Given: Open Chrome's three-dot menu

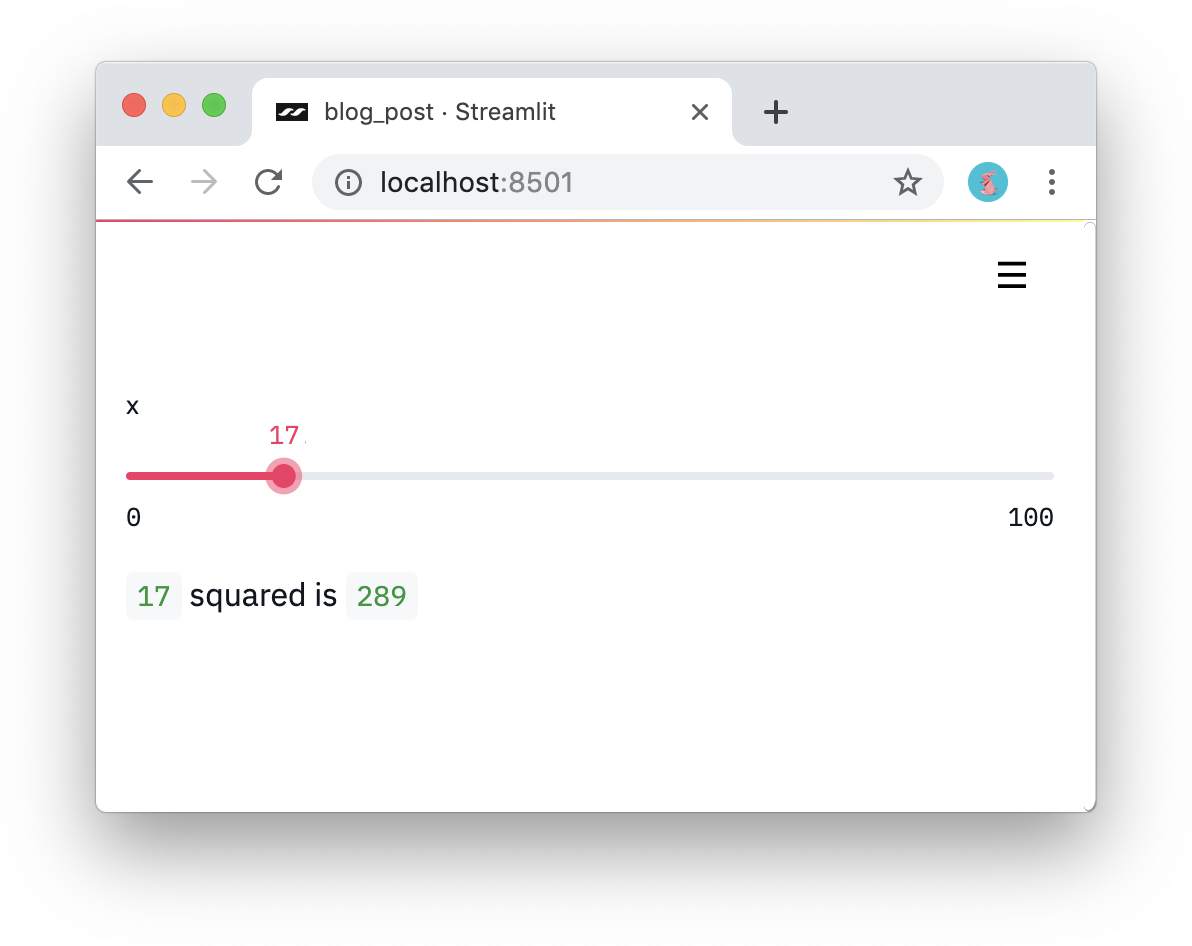Looking at the screenshot, I should [1051, 182].
